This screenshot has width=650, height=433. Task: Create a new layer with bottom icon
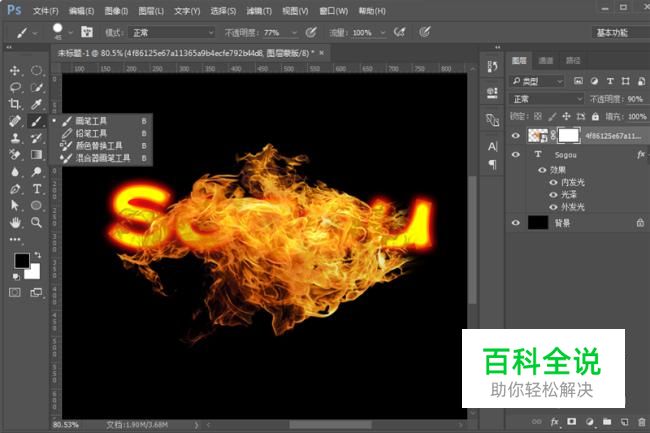(624, 422)
